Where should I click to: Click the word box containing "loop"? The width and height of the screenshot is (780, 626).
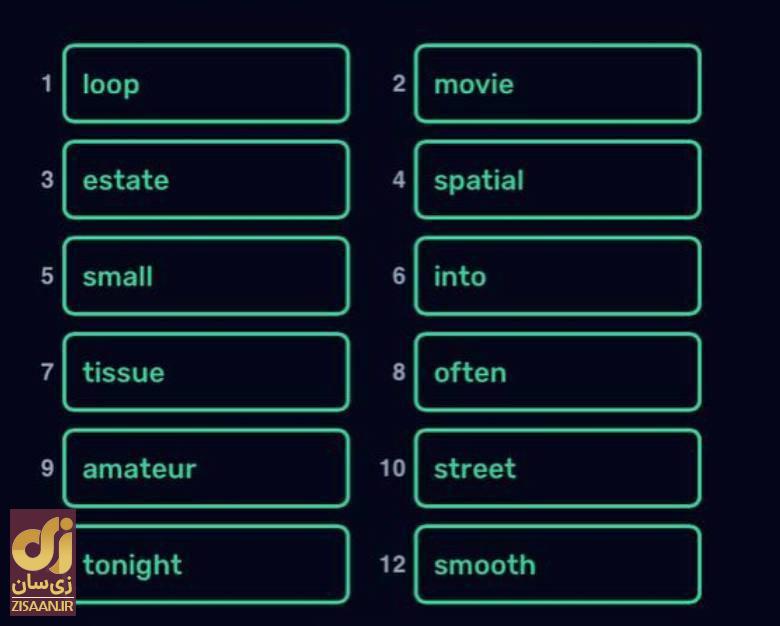[206, 84]
